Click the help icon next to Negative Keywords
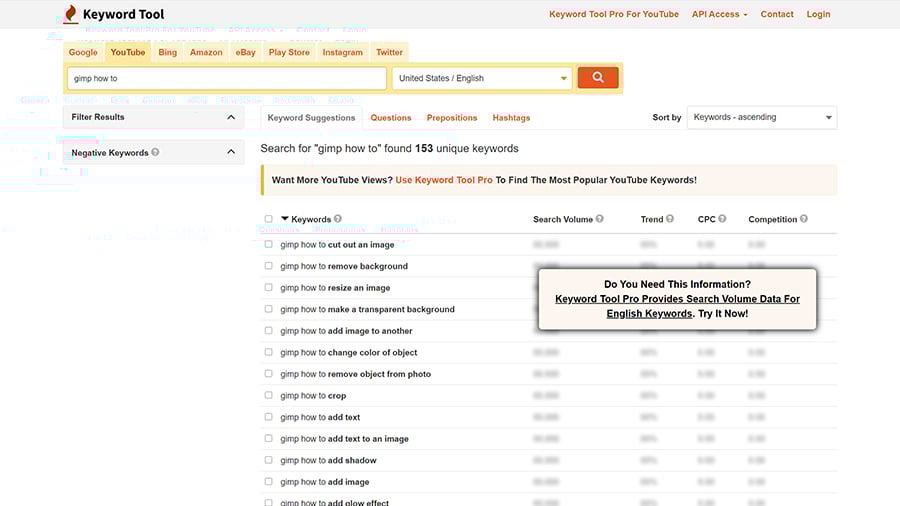The height and width of the screenshot is (506, 900). (x=155, y=152)
